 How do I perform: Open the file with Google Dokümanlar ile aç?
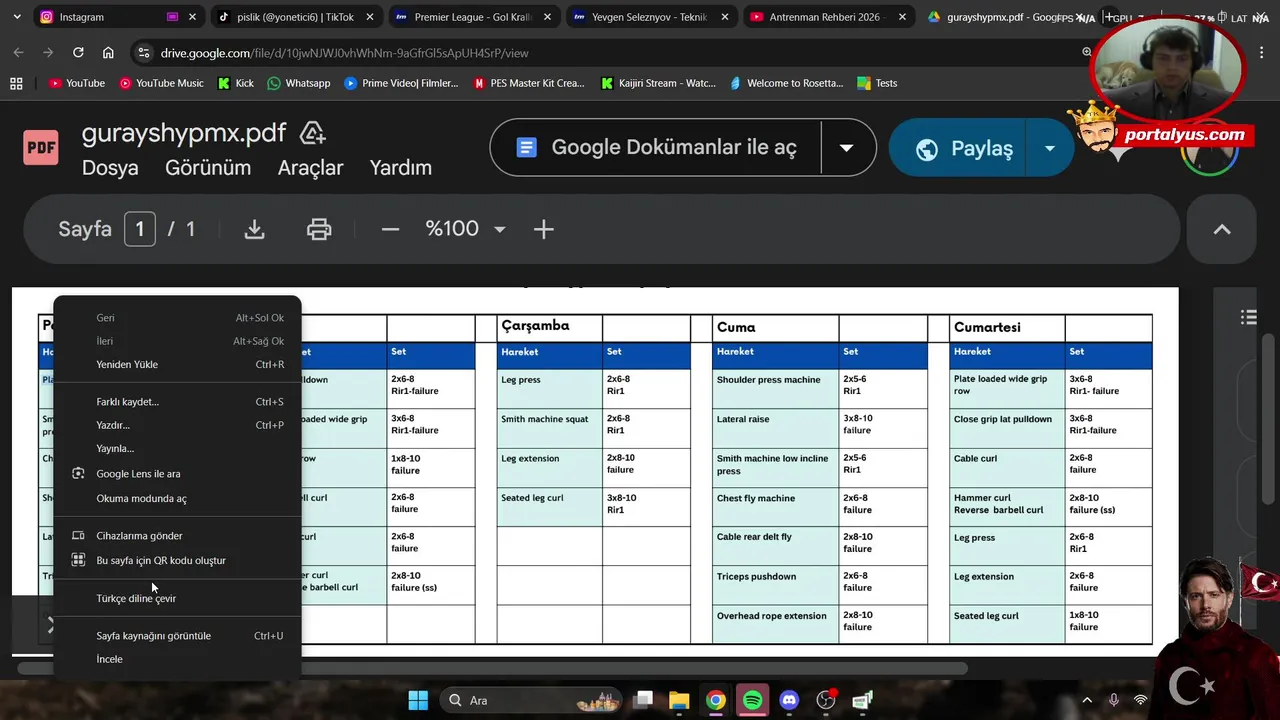pos(656,148)
